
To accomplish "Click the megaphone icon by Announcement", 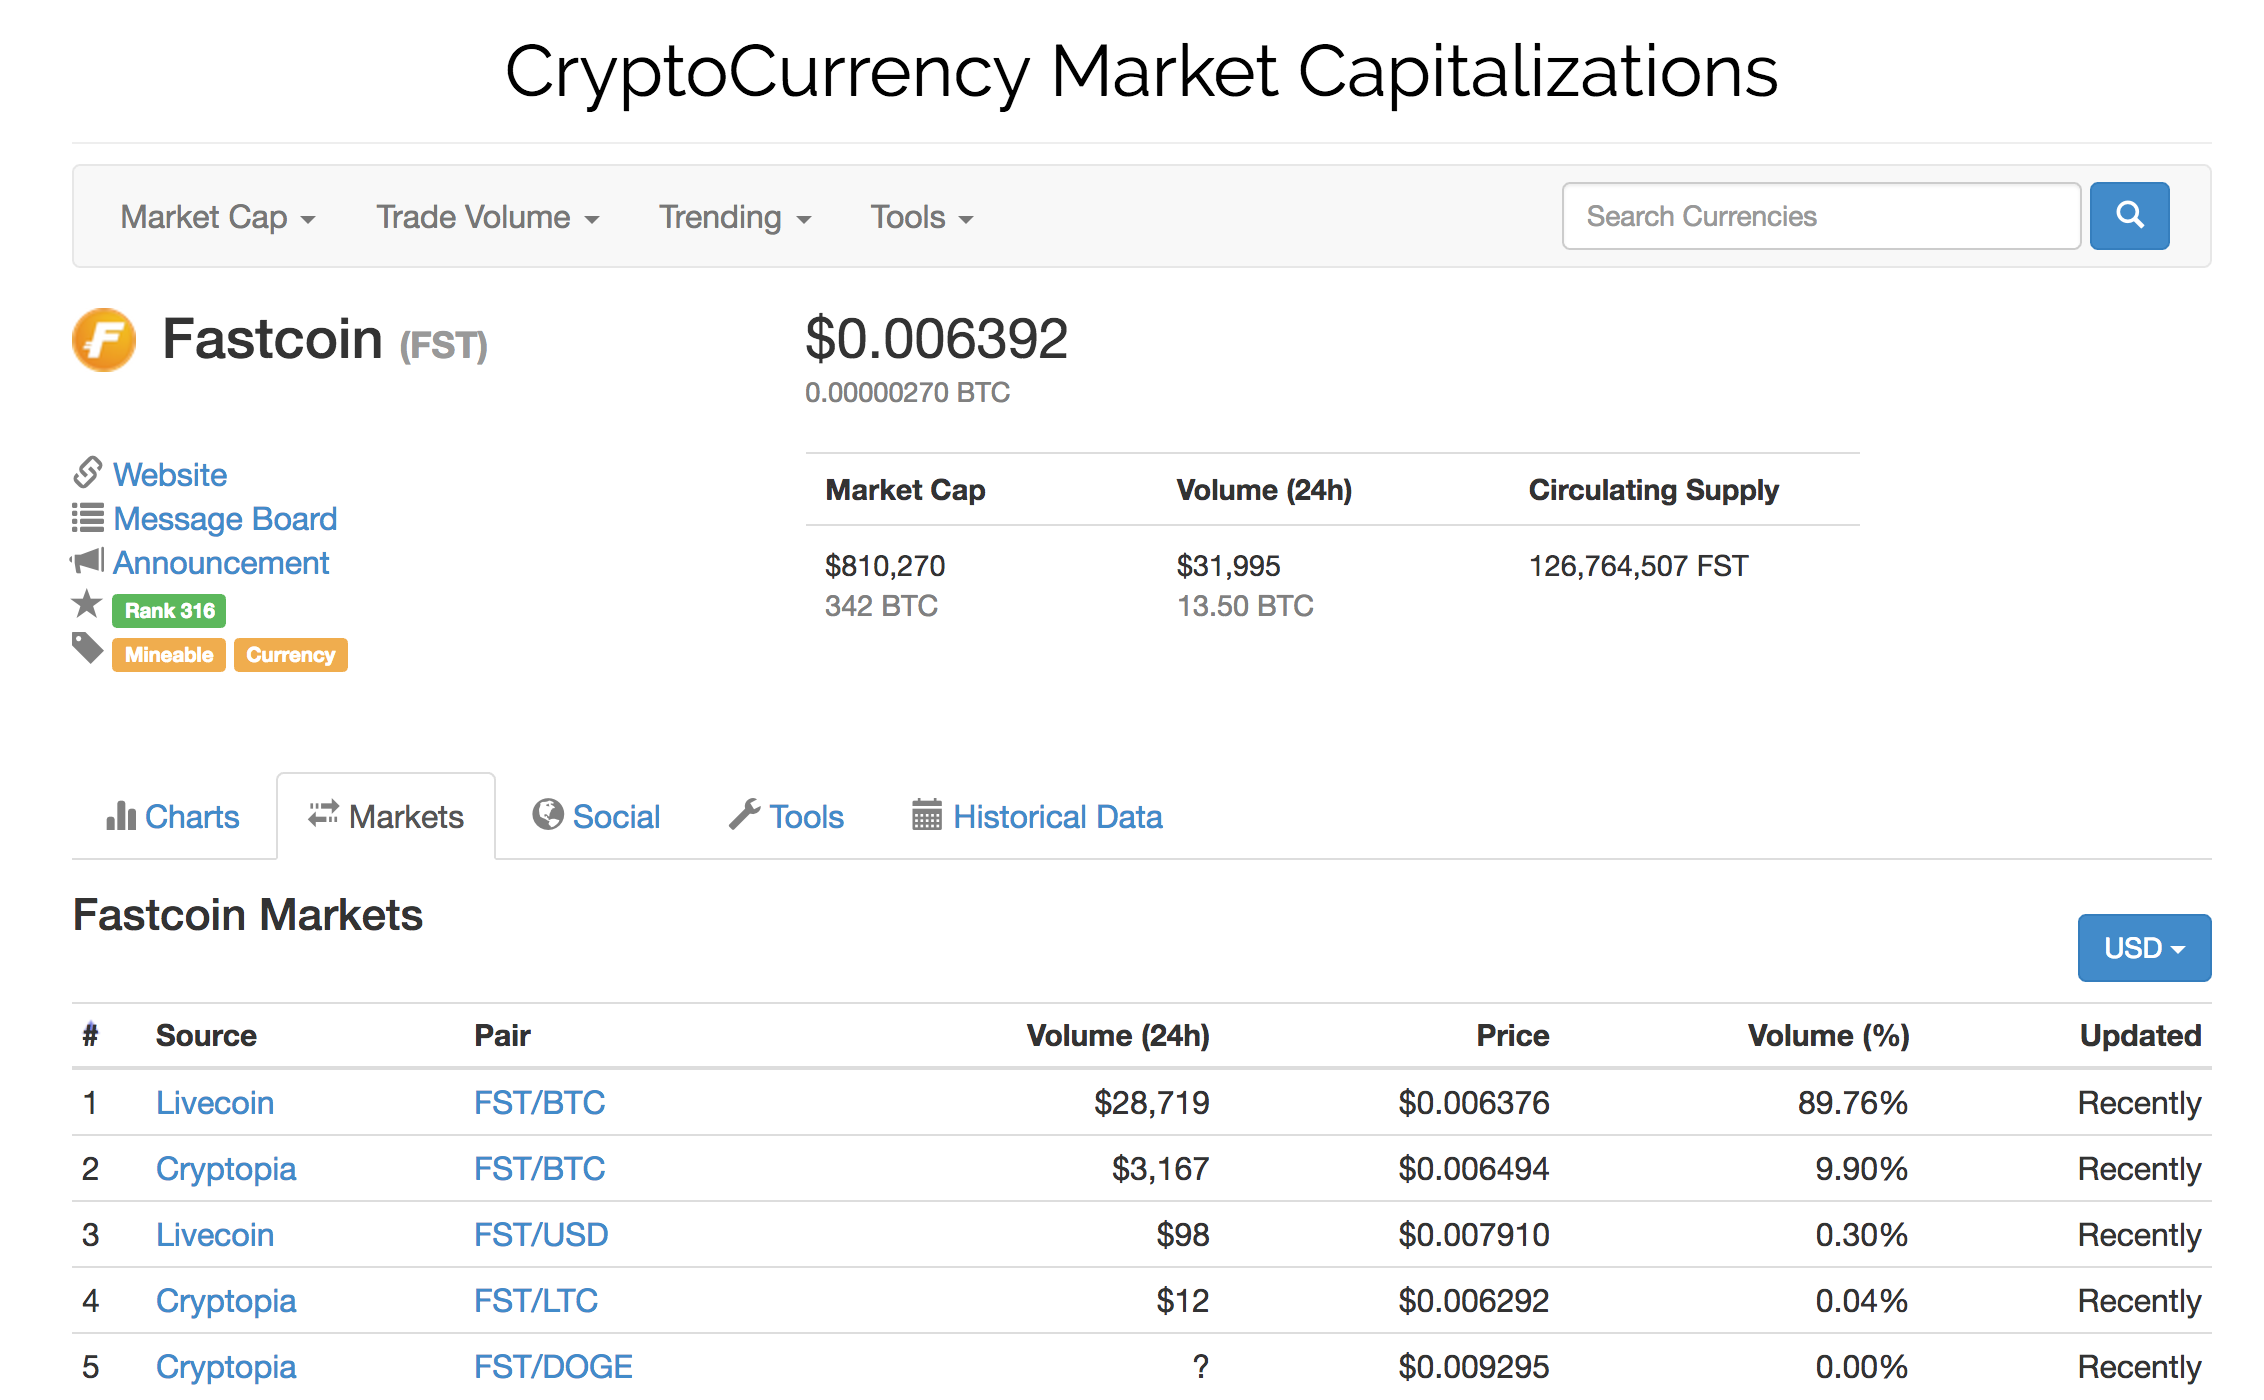I will pos(88,561).
